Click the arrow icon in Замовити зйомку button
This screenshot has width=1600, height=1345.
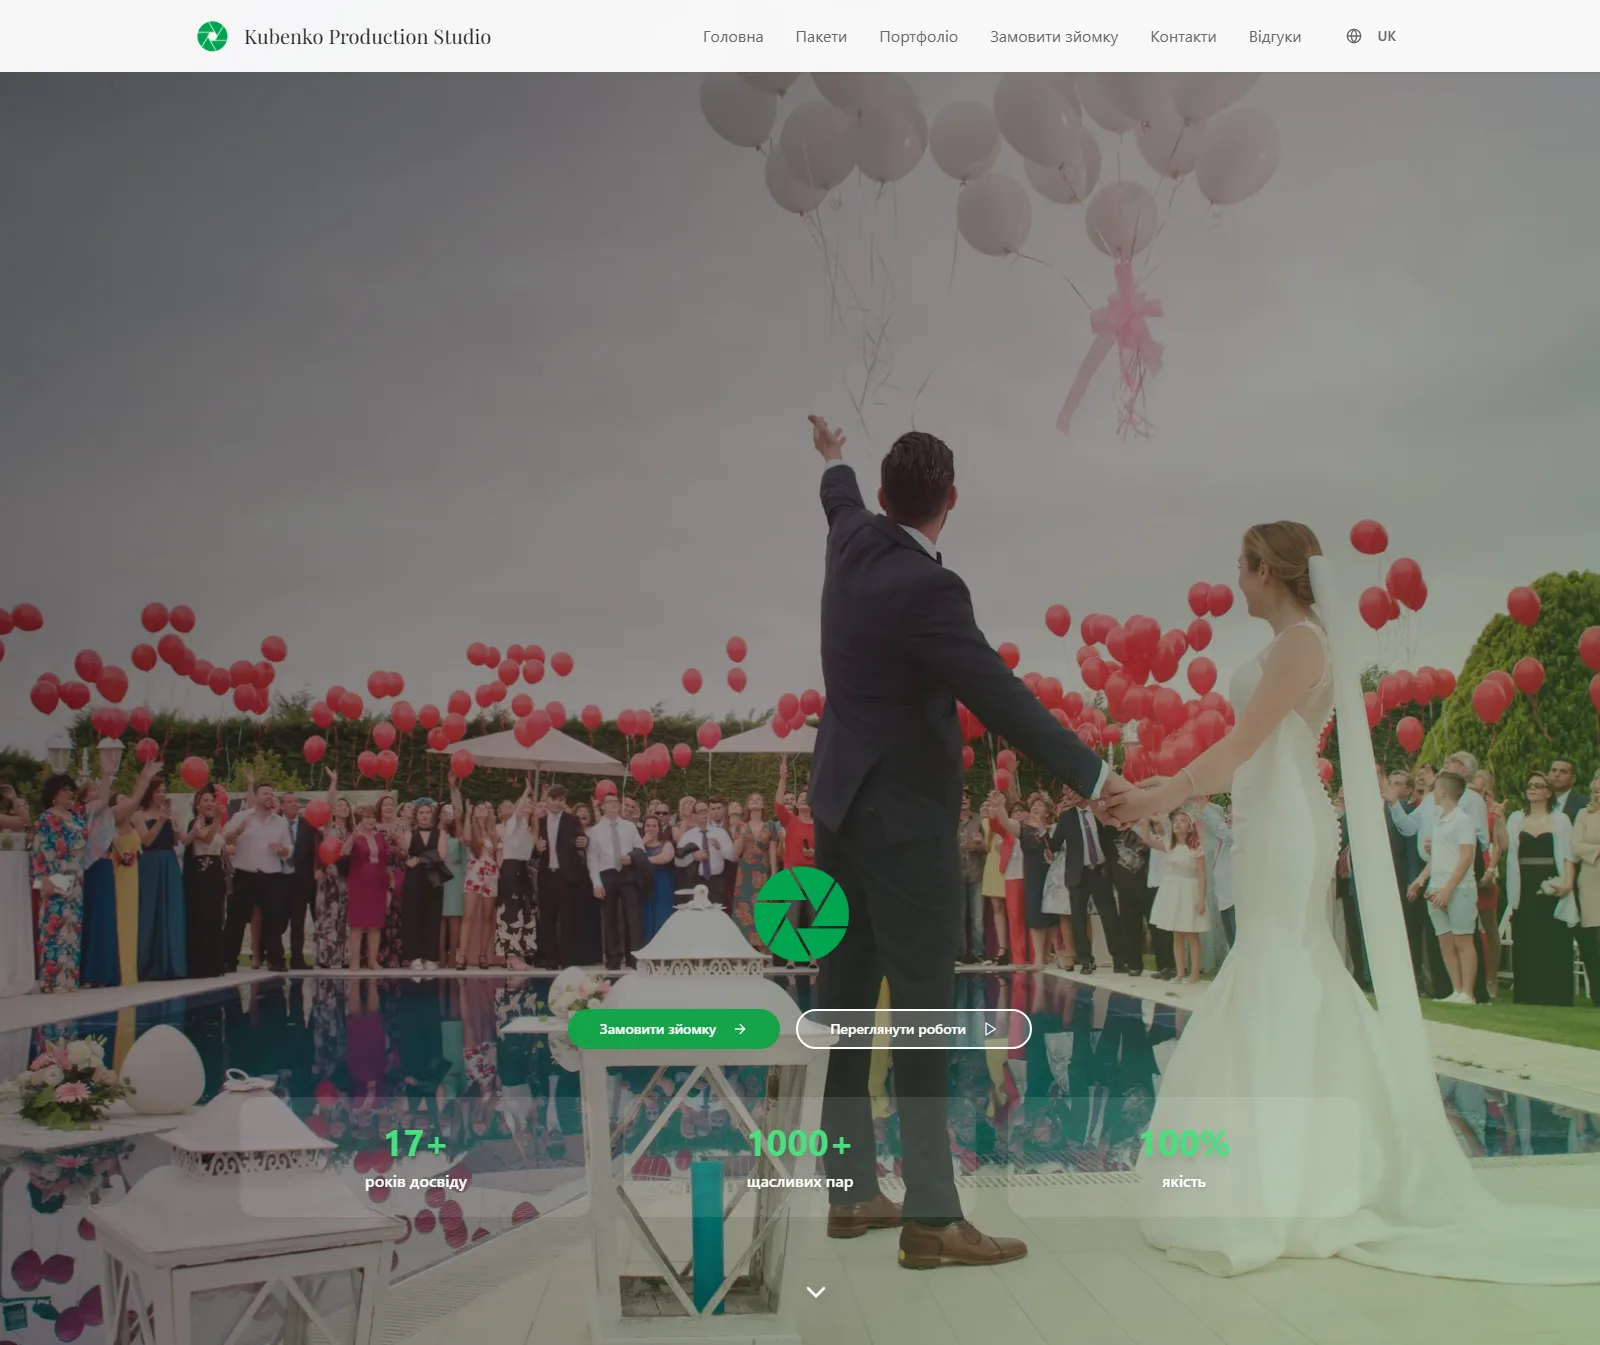[740, 1029]
